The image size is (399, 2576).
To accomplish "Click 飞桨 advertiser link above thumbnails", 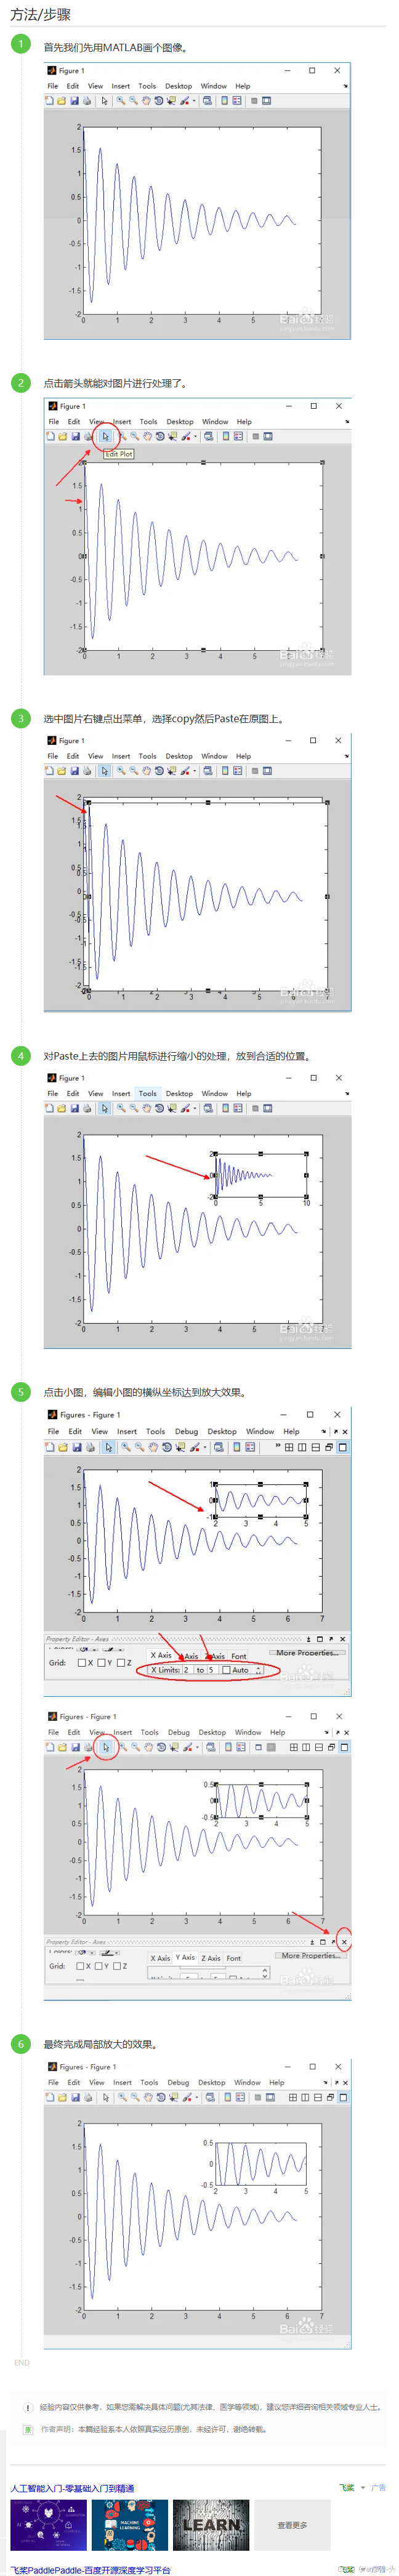I will pyautogui.click(x=346, y=2487).
